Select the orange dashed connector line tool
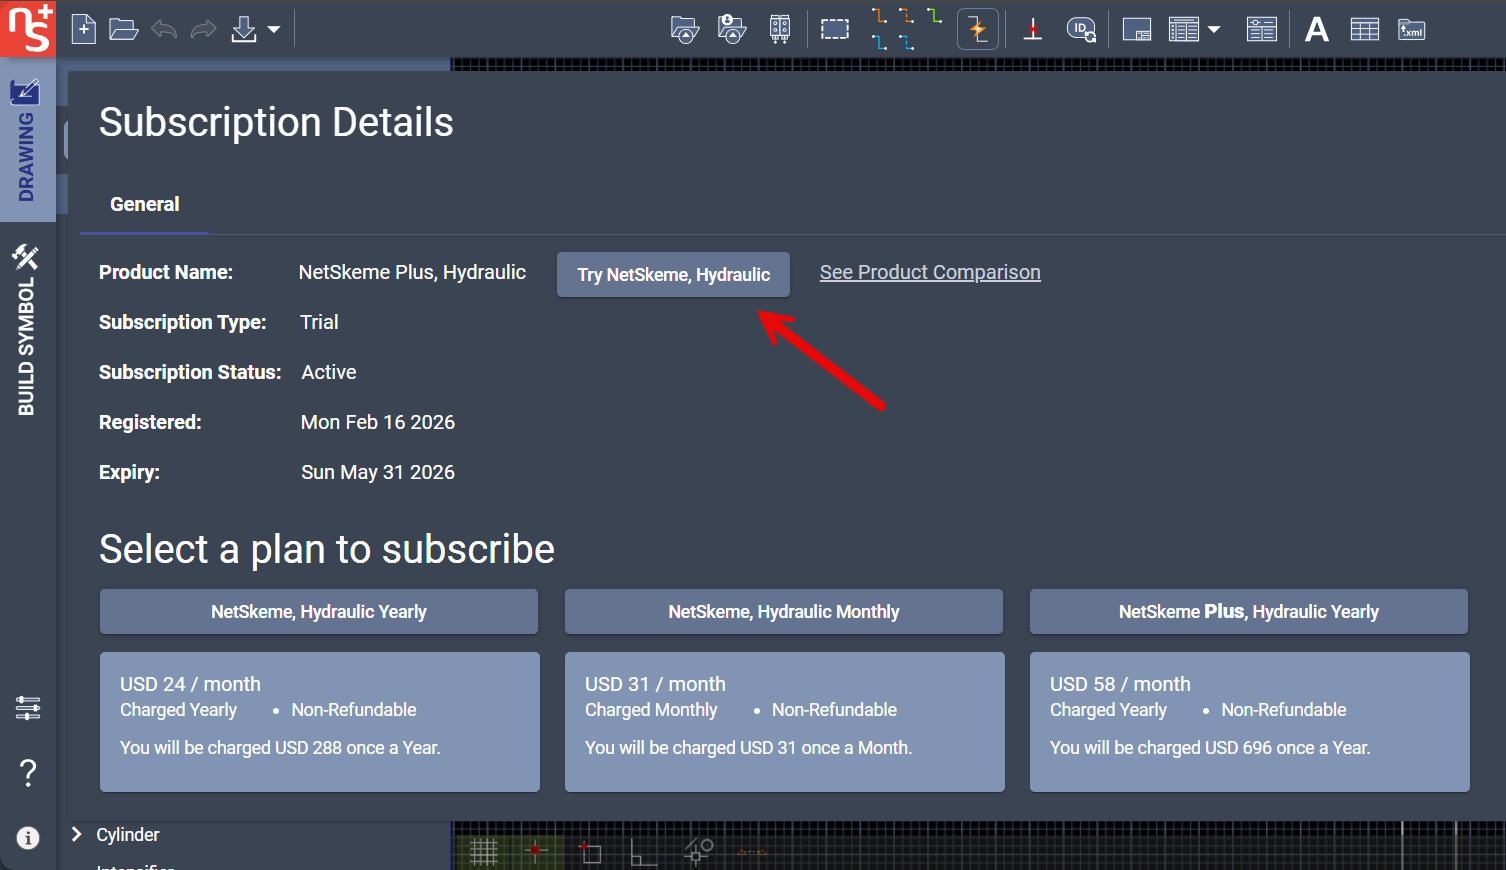The image size is (1506, 870). click(x=906, y=15)
